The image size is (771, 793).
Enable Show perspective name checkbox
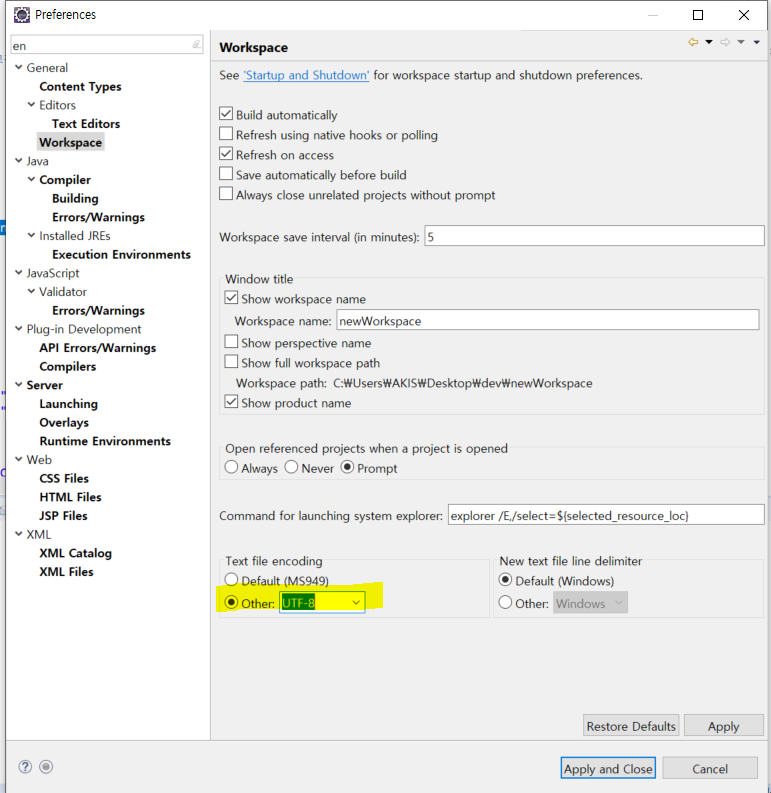click(231, 341)
